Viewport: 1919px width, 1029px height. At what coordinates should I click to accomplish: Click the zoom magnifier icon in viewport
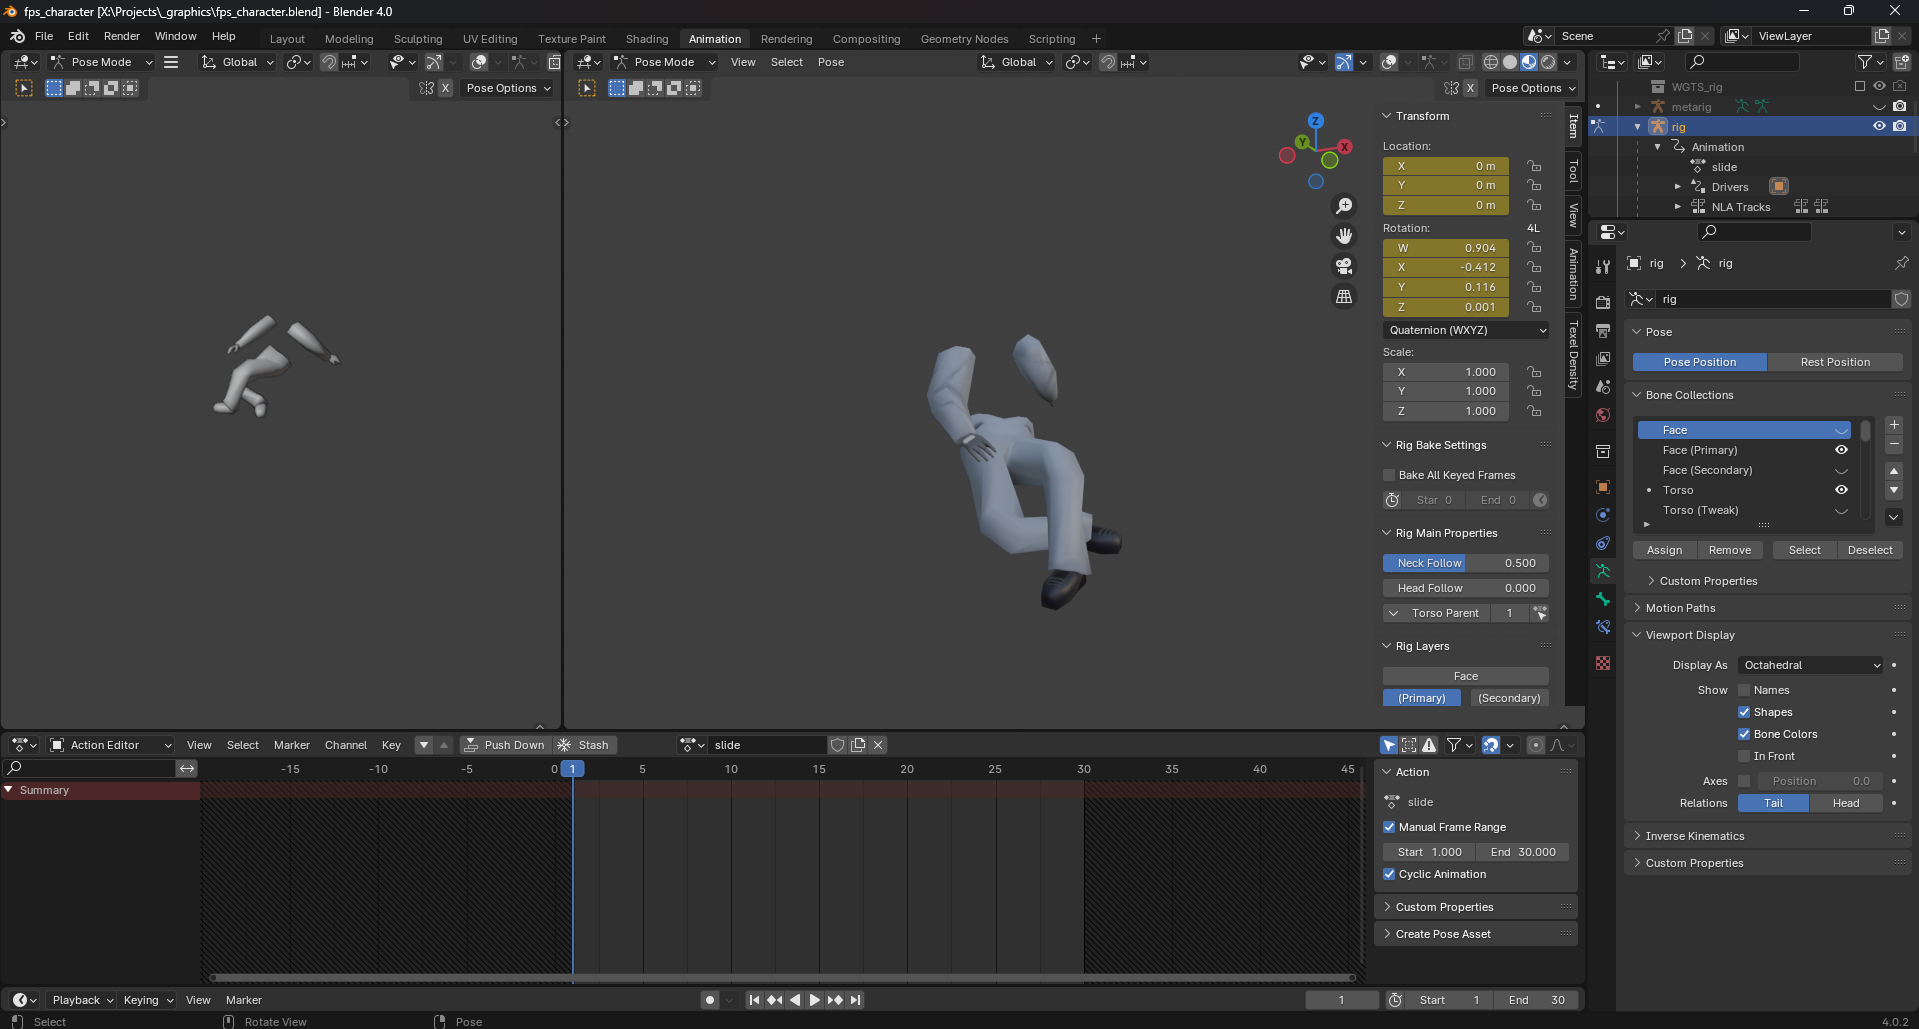1344,206
